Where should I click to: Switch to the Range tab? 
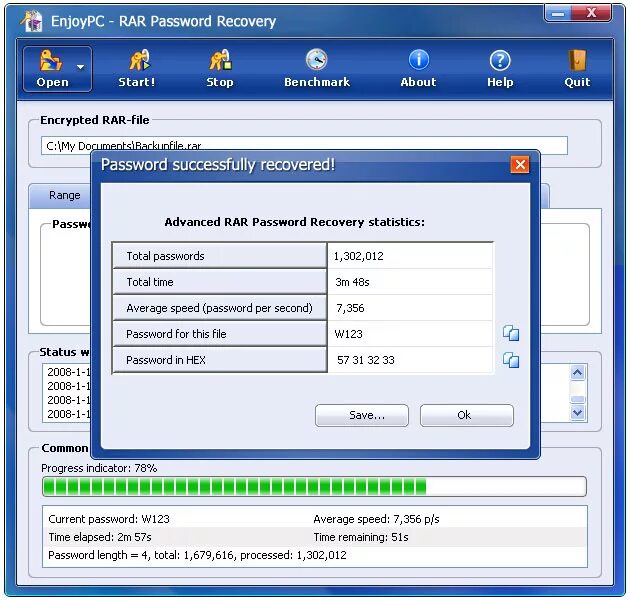pos(64,195)
